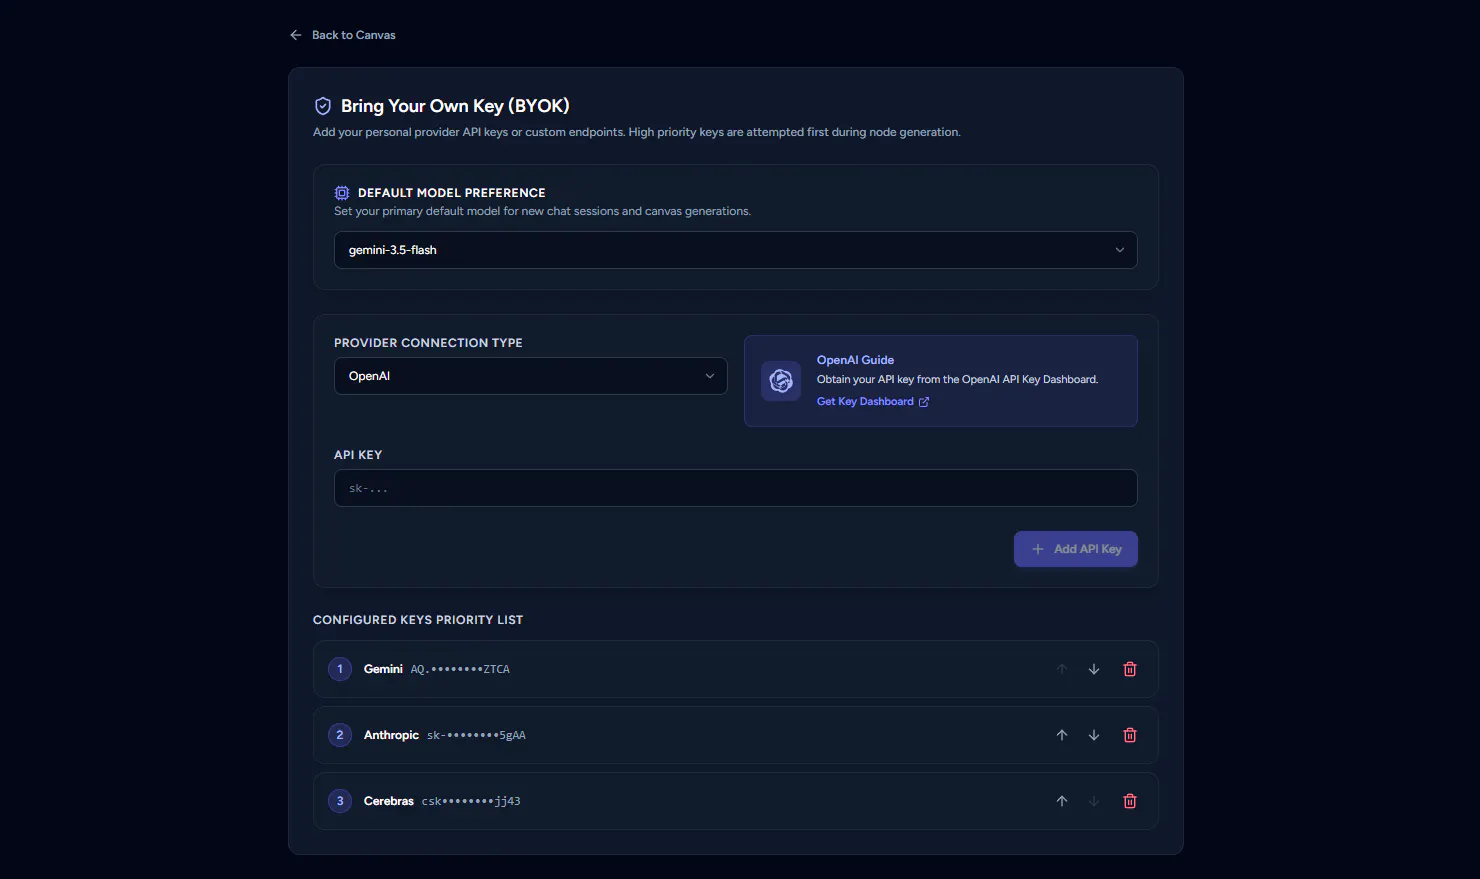The image size is (1480, 879).
Task: Click the Default Model Preference chip icon
Action: click(x=342, y=193)
